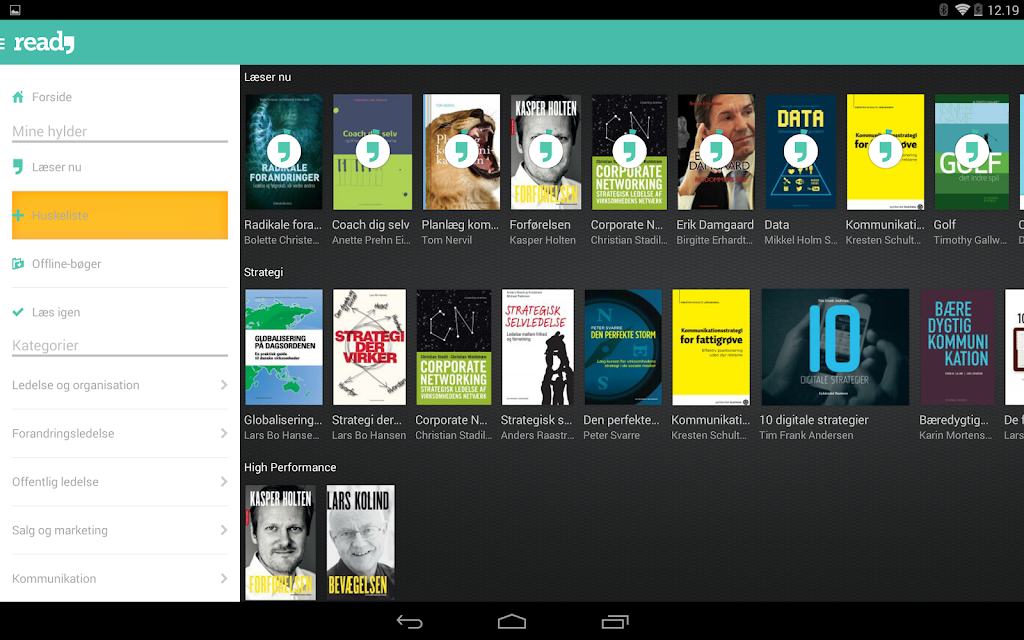Screen dimensions: 1024x640
Task: Tap the Android back button
Action: pyautogui.click(x=409, y=622)
